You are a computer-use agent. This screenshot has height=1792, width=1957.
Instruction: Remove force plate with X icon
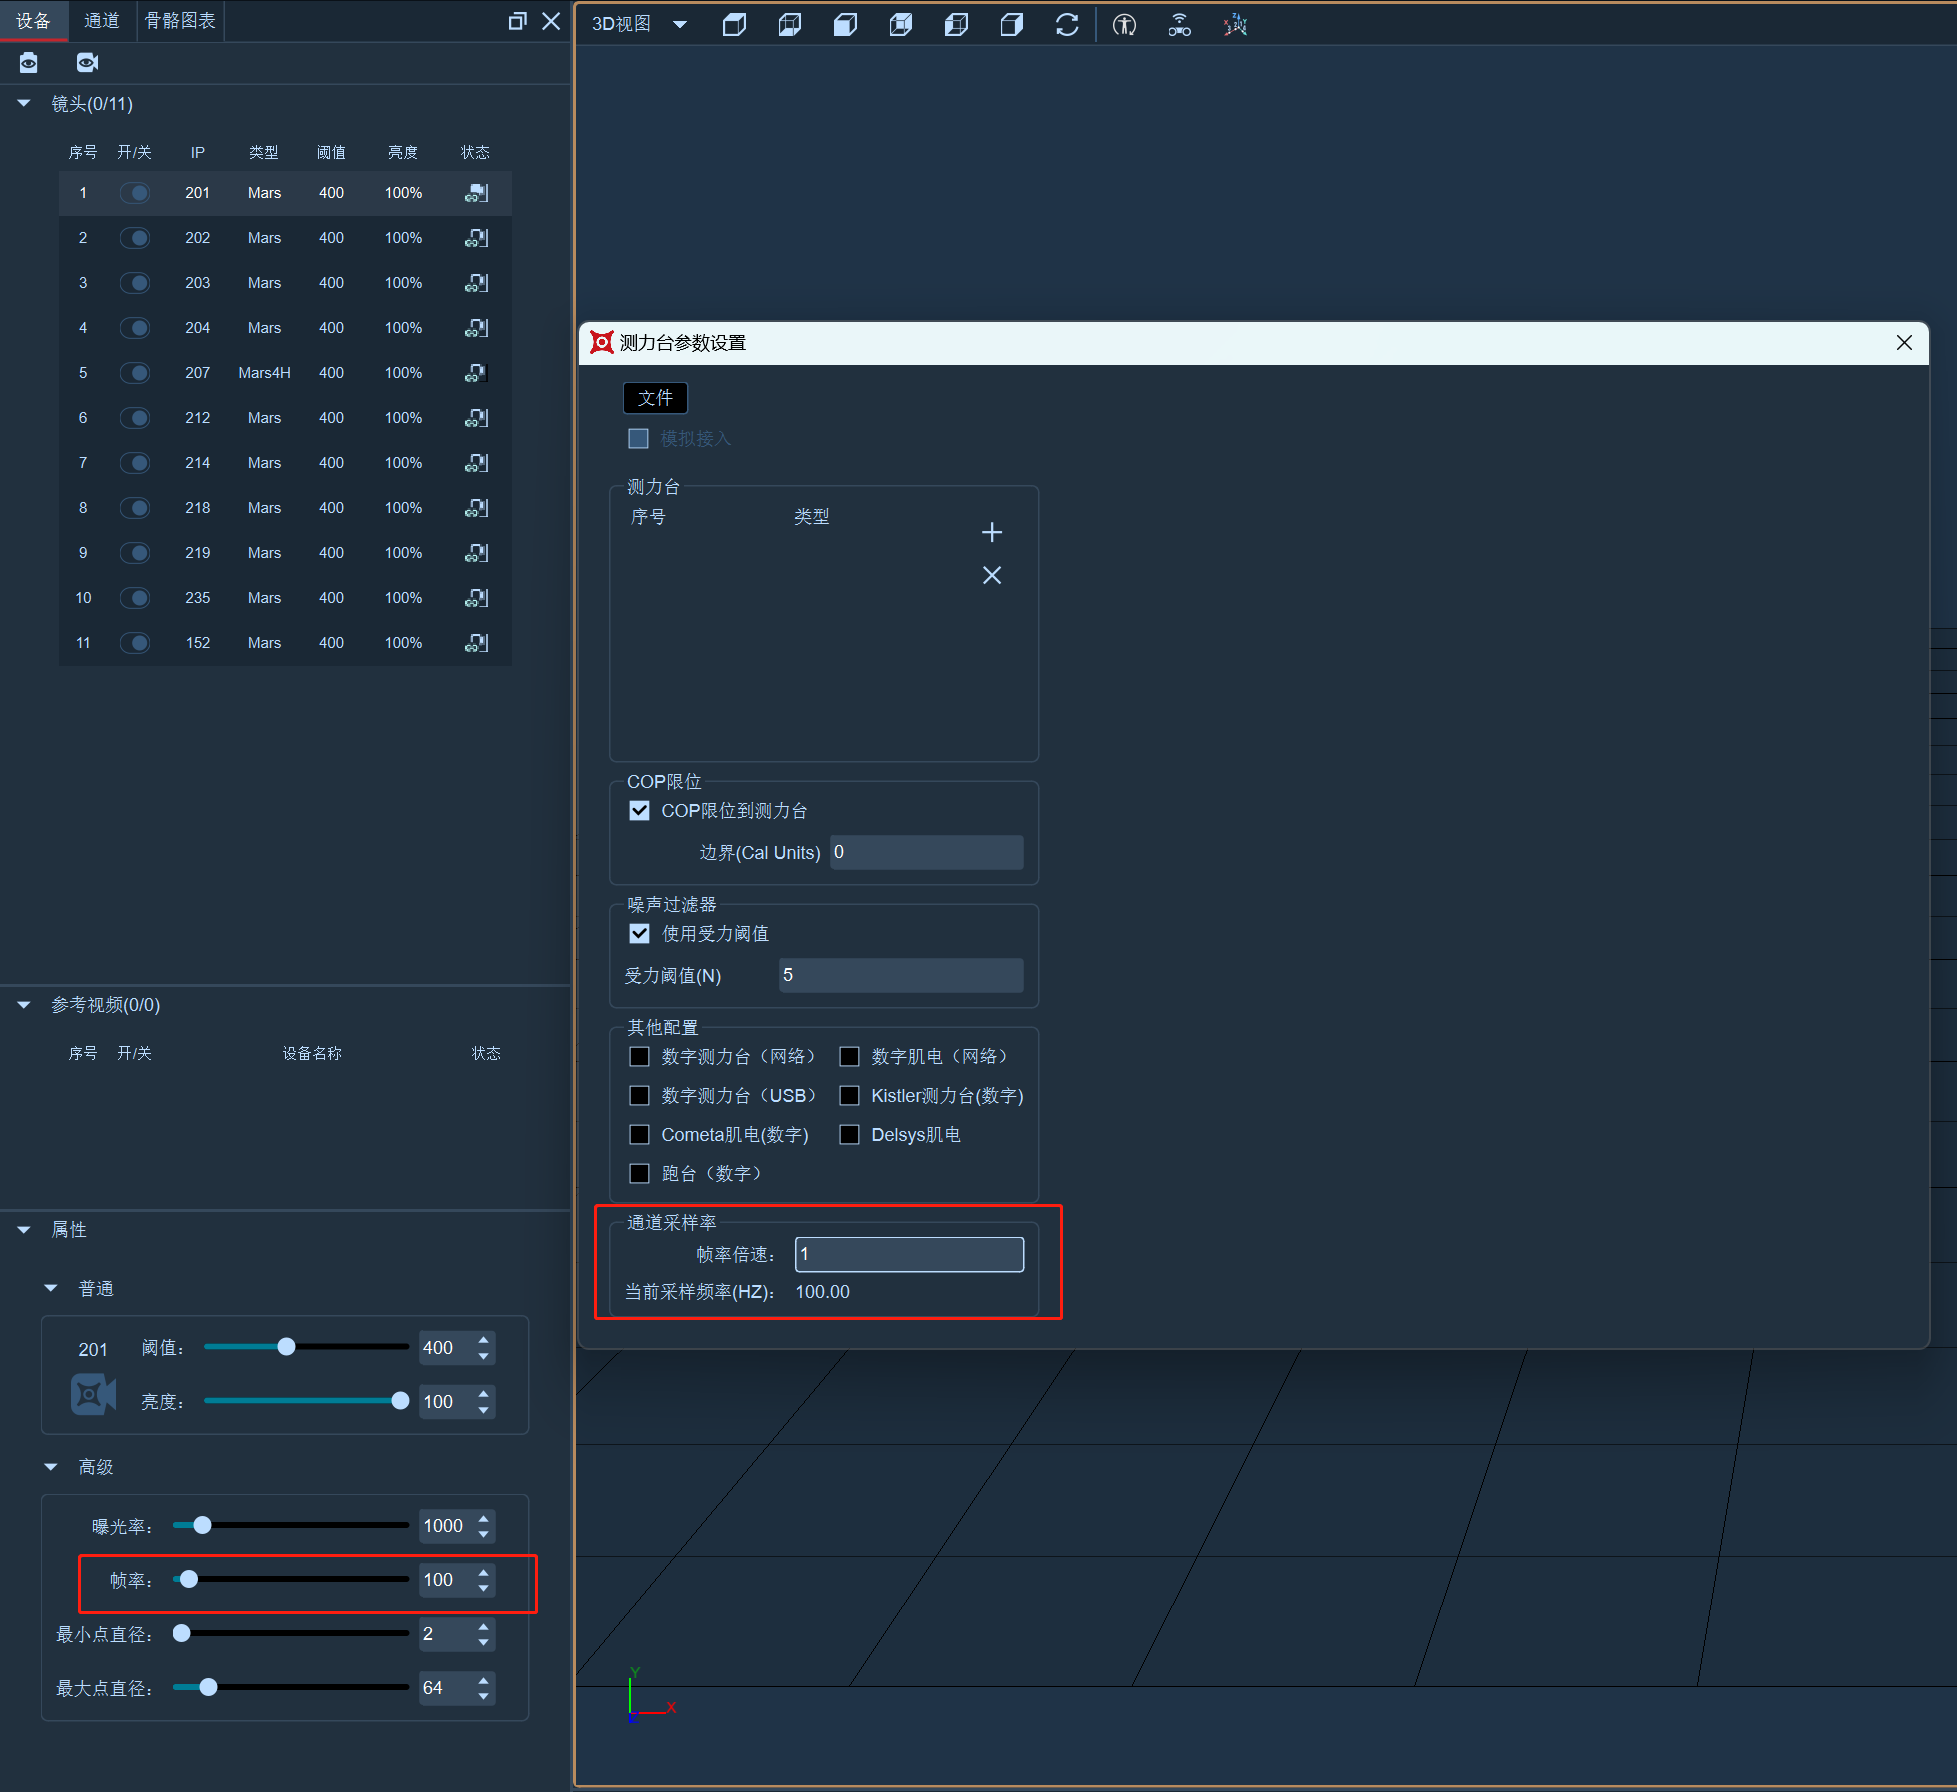tap(991, 575)
